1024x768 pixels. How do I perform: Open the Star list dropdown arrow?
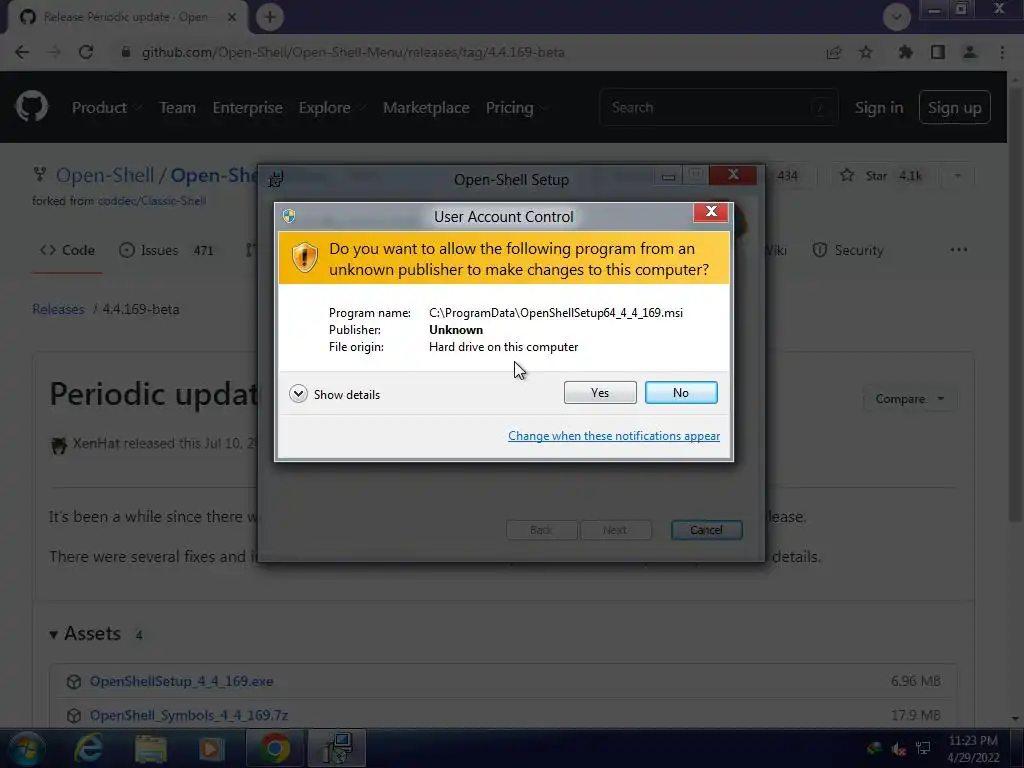(957, 176)
